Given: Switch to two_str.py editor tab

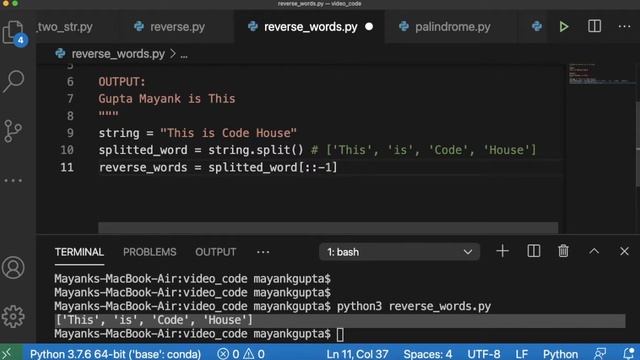Looking at the screenshot, I should tap(65, 27).
